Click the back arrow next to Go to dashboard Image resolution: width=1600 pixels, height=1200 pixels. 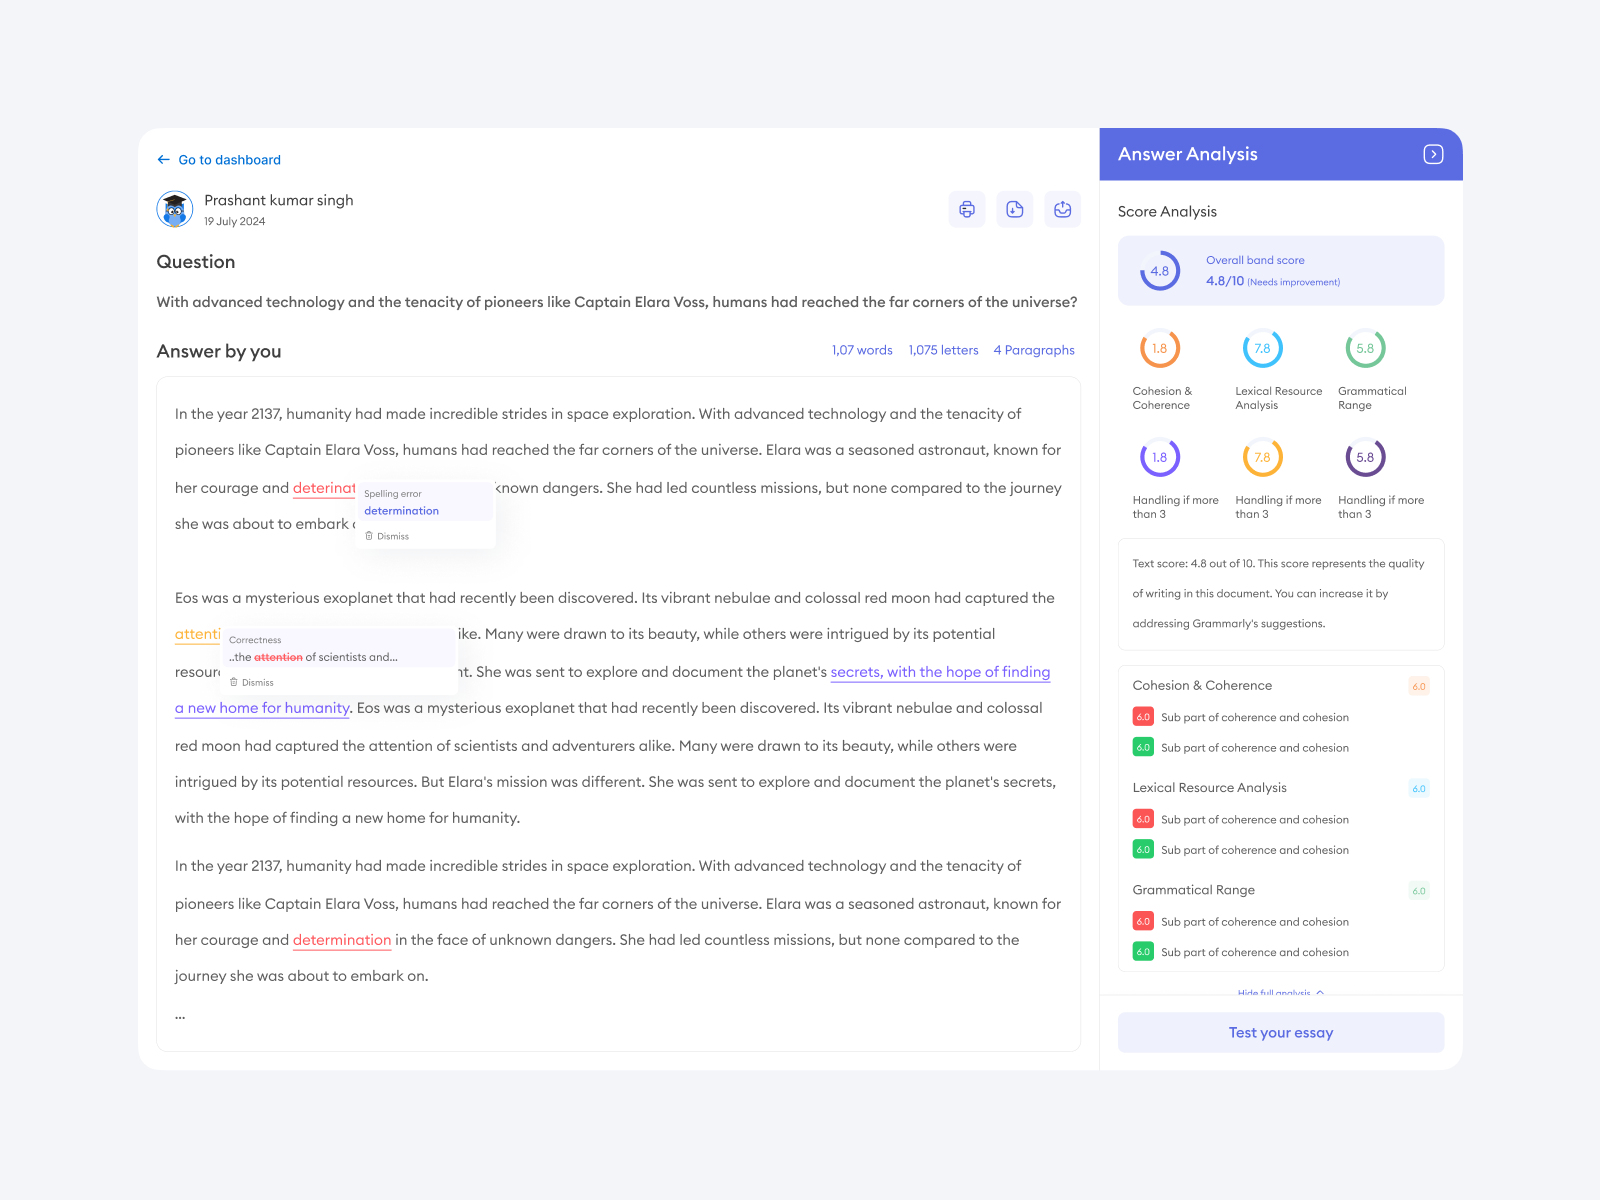tap(164, 160)
